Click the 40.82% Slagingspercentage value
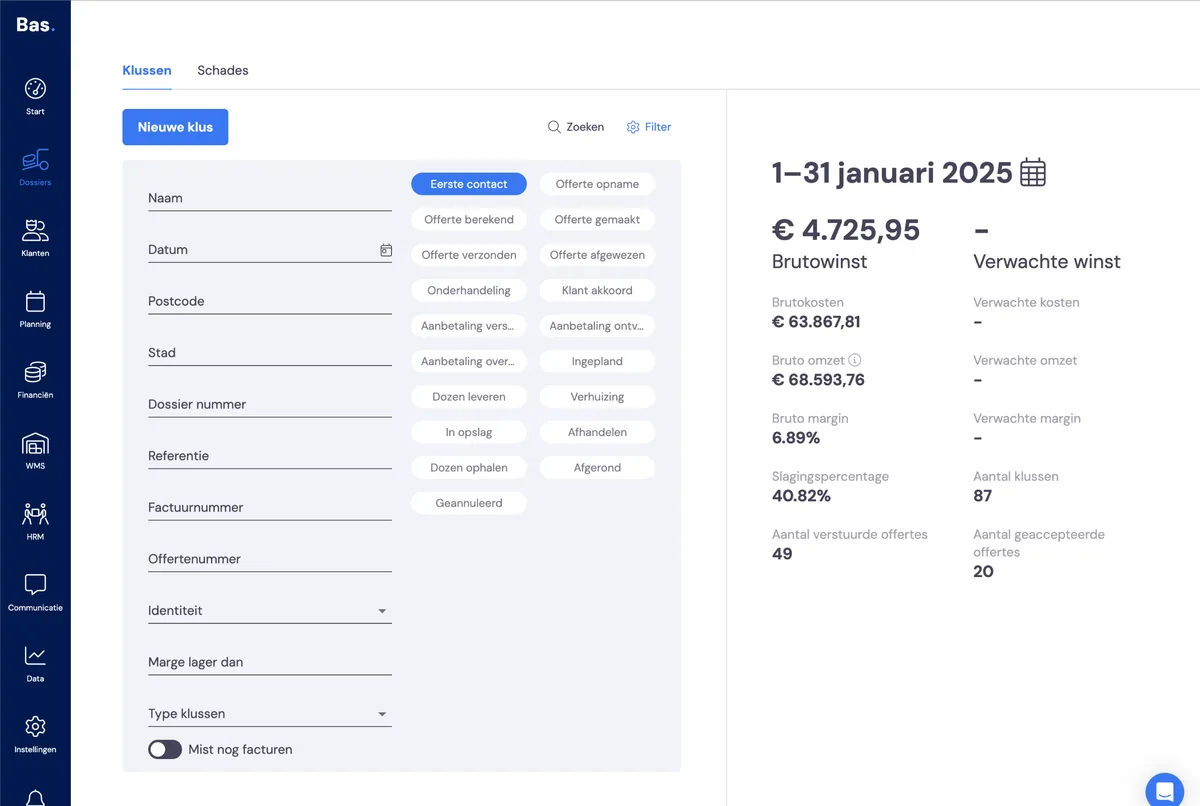The width and height of the screenshot is (1200, 806). click(x=801, y=495)
